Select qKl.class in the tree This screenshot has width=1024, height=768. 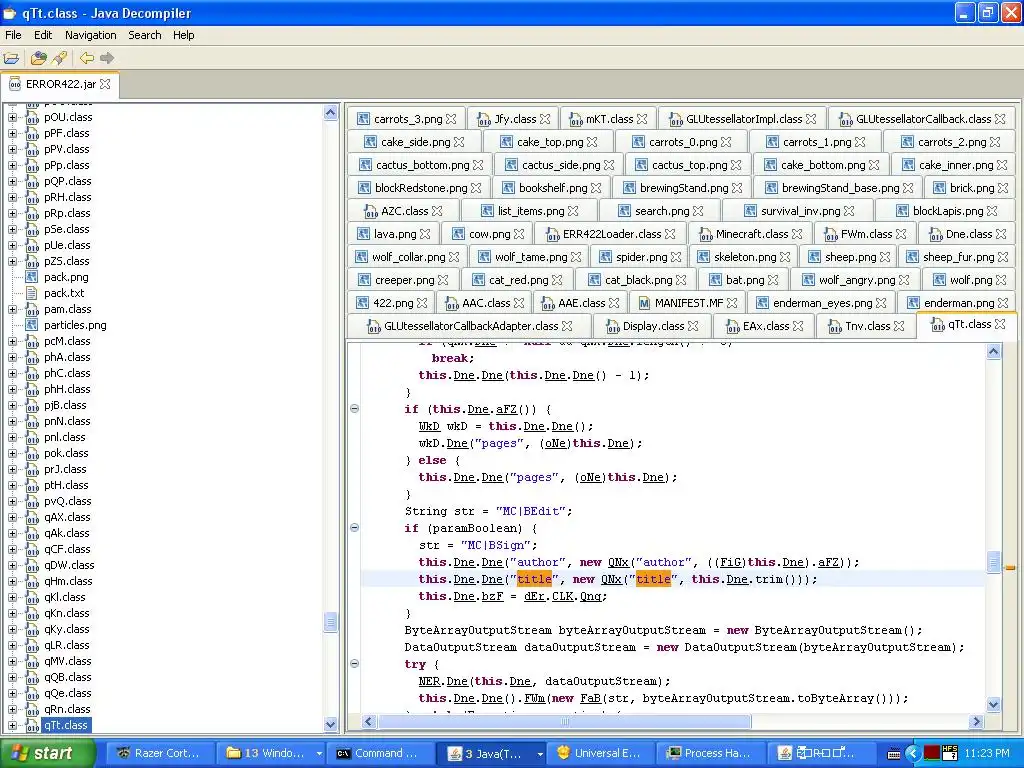click(65, 598)
